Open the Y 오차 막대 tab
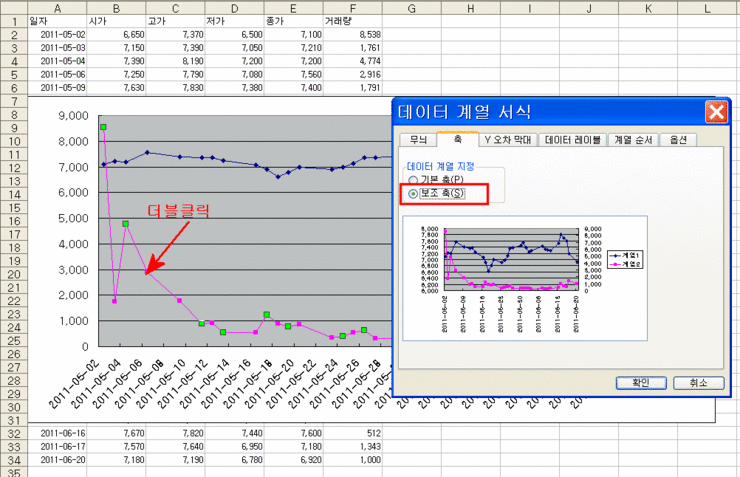 pyautogui.click(x=508, y=140)
